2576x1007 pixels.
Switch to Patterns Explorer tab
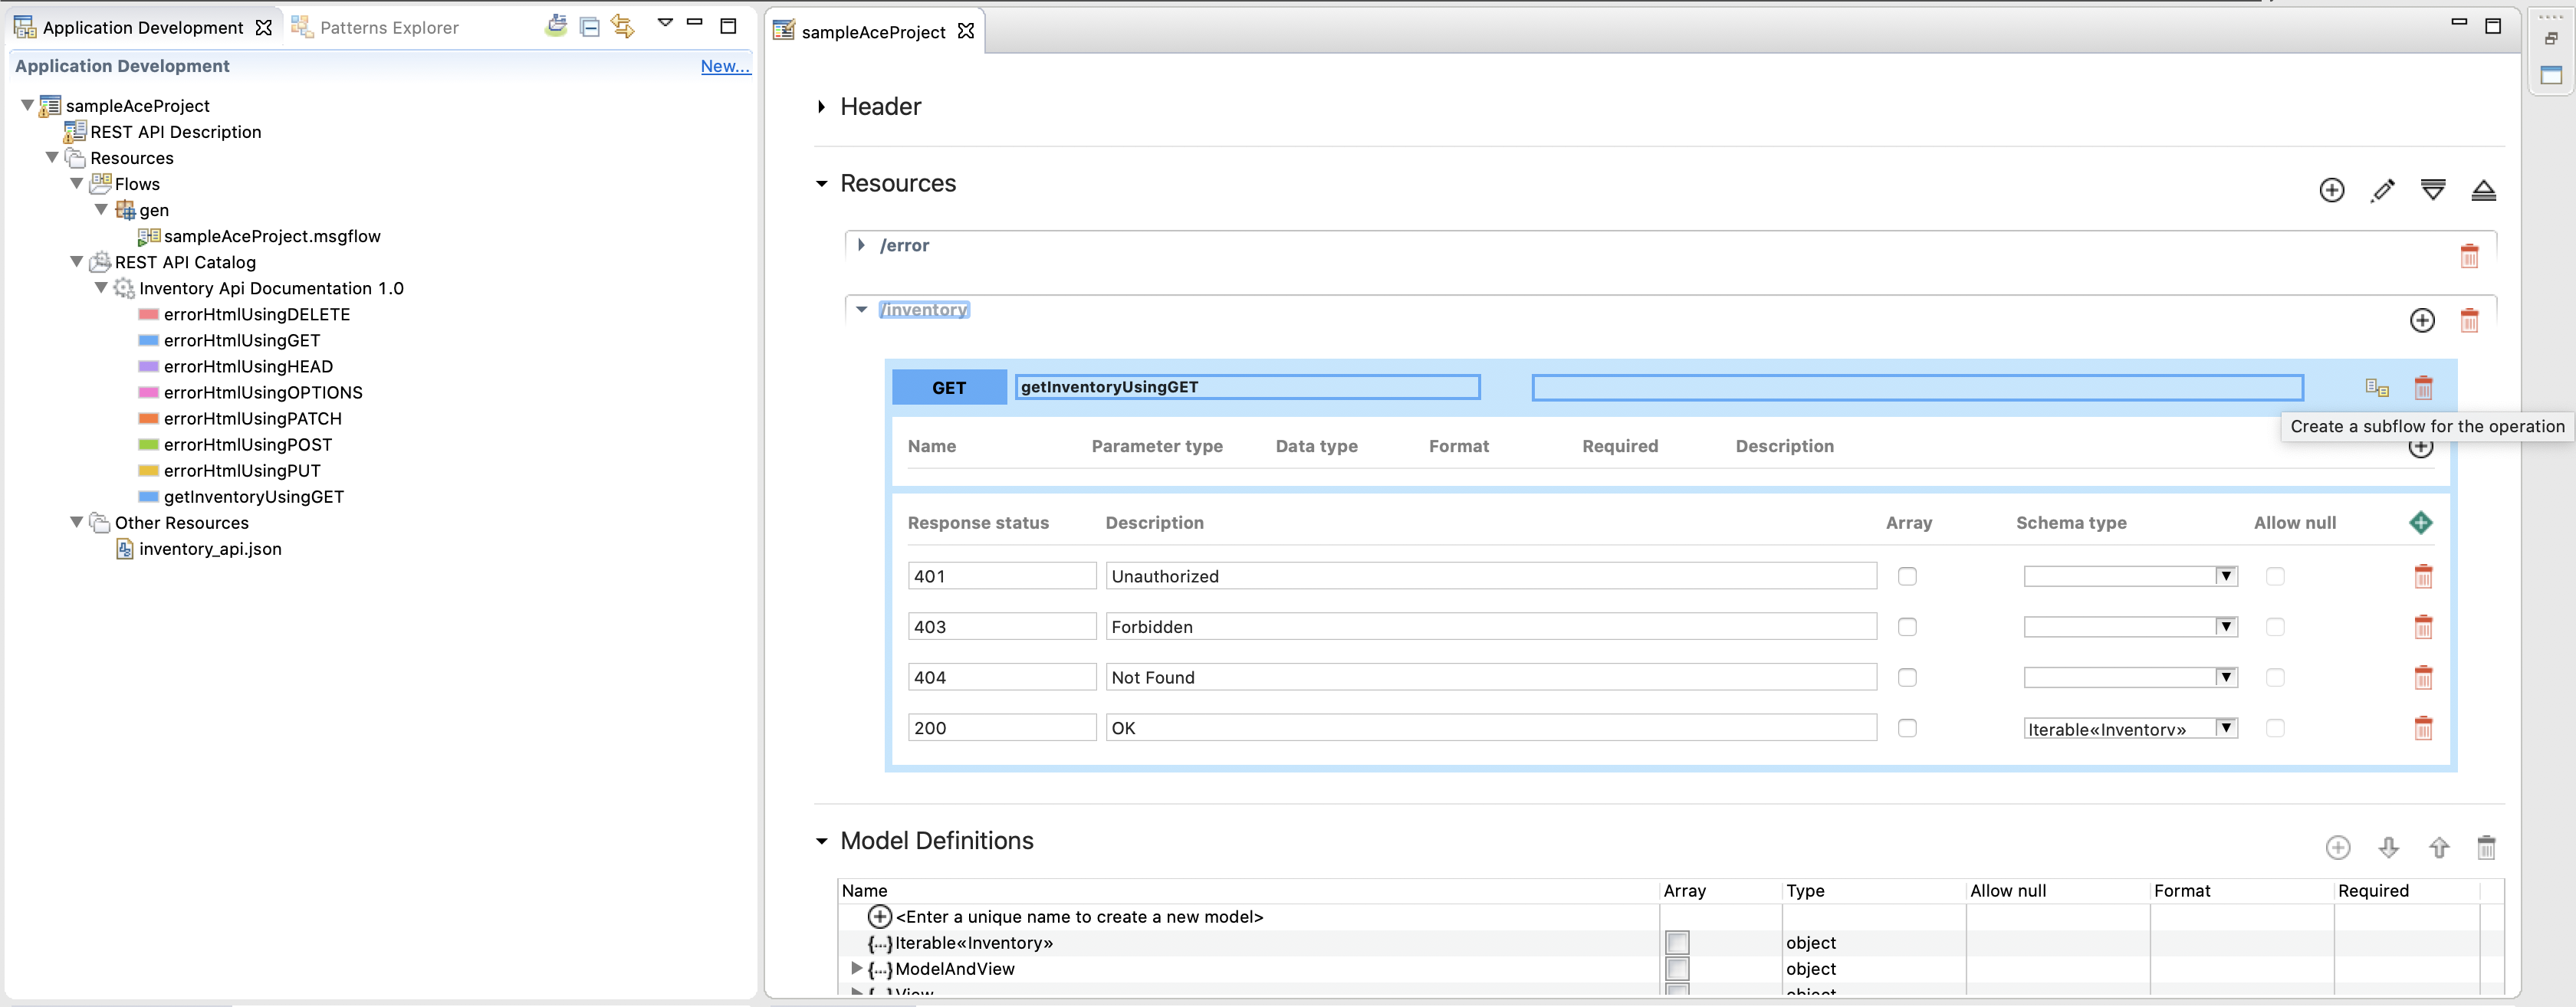click(x=388, y=28)
